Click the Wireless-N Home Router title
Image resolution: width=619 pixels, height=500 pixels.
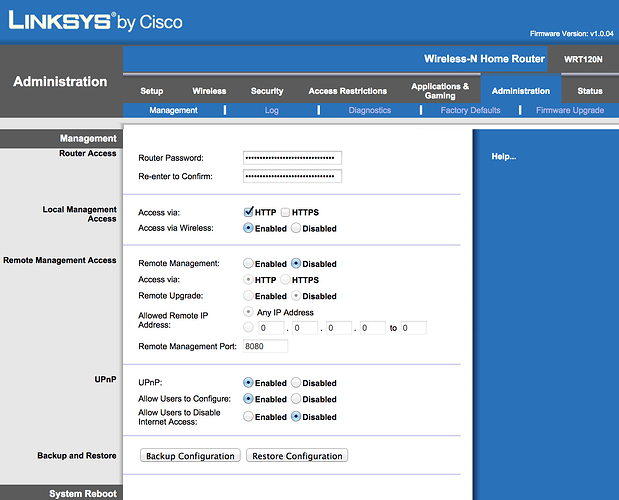pyautogui.click(x=484, y=59)
